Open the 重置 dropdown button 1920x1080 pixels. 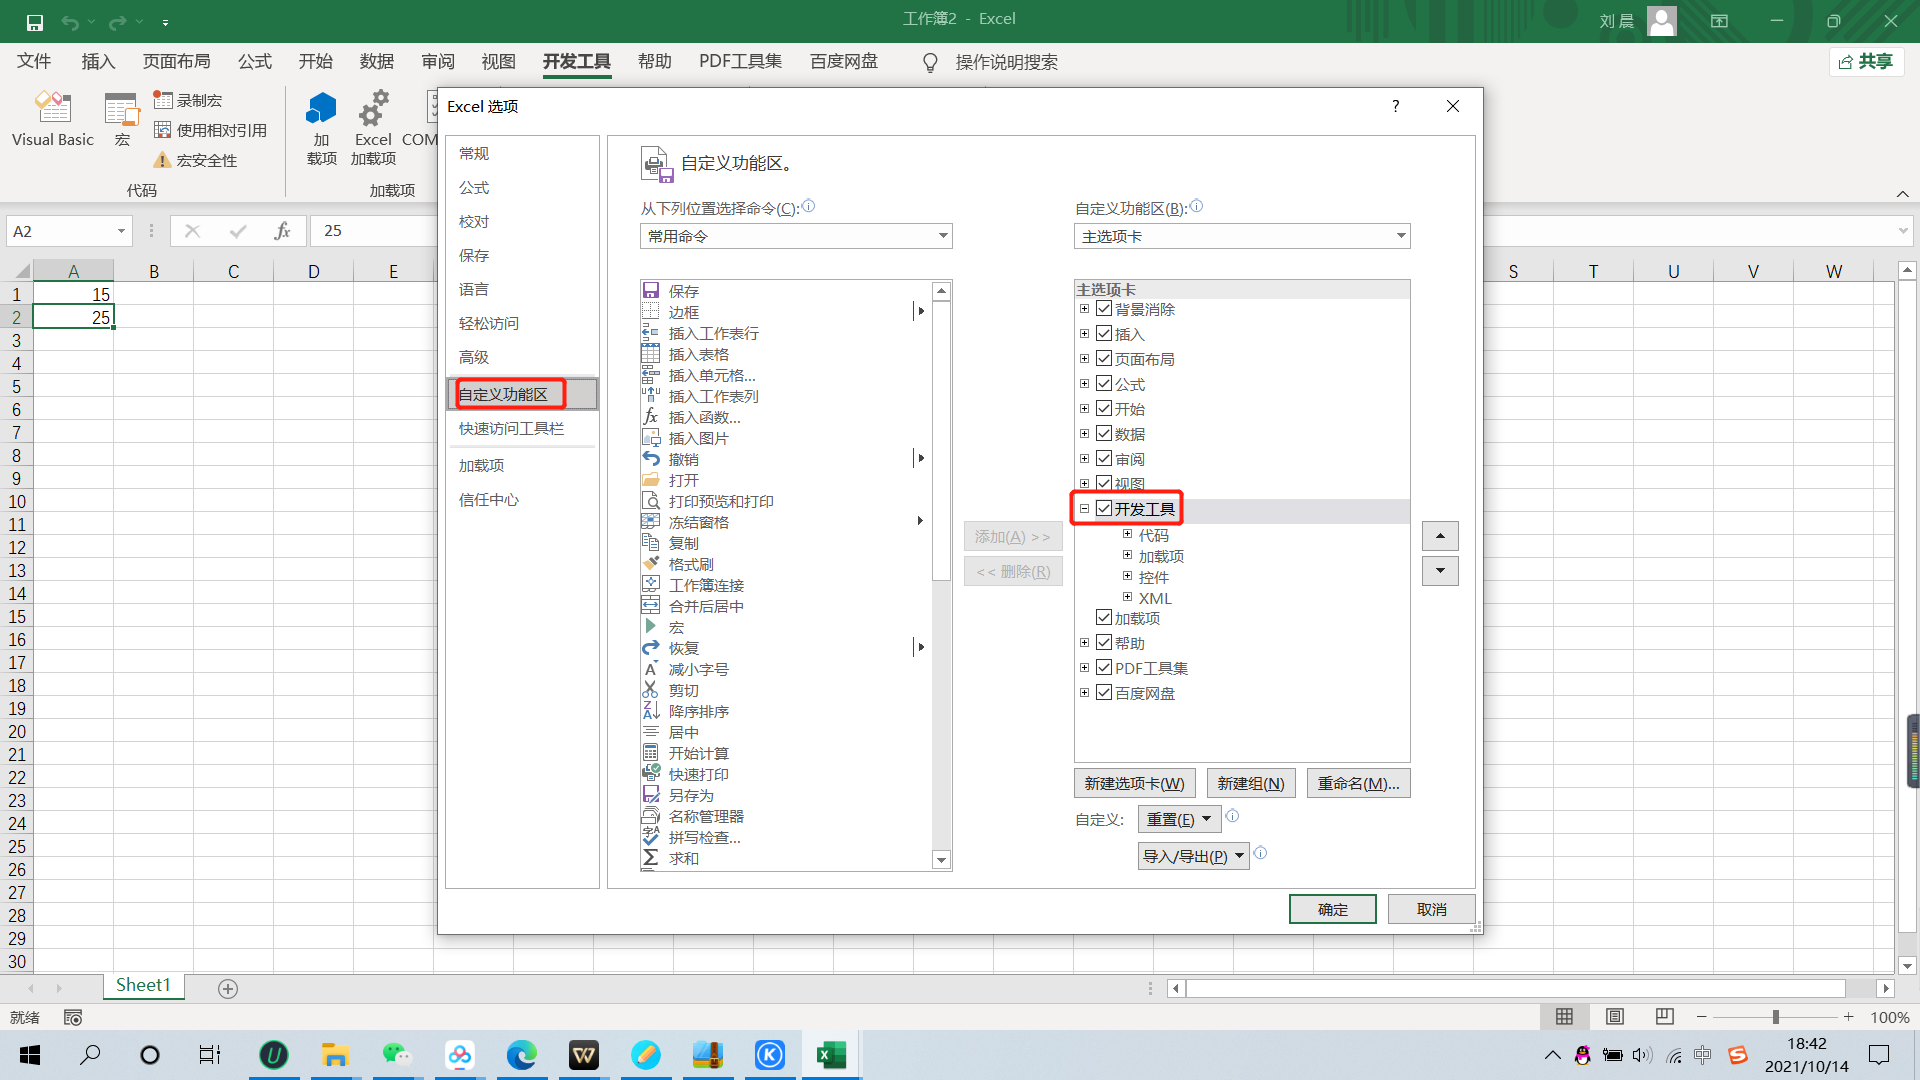tap(1179, 819)
